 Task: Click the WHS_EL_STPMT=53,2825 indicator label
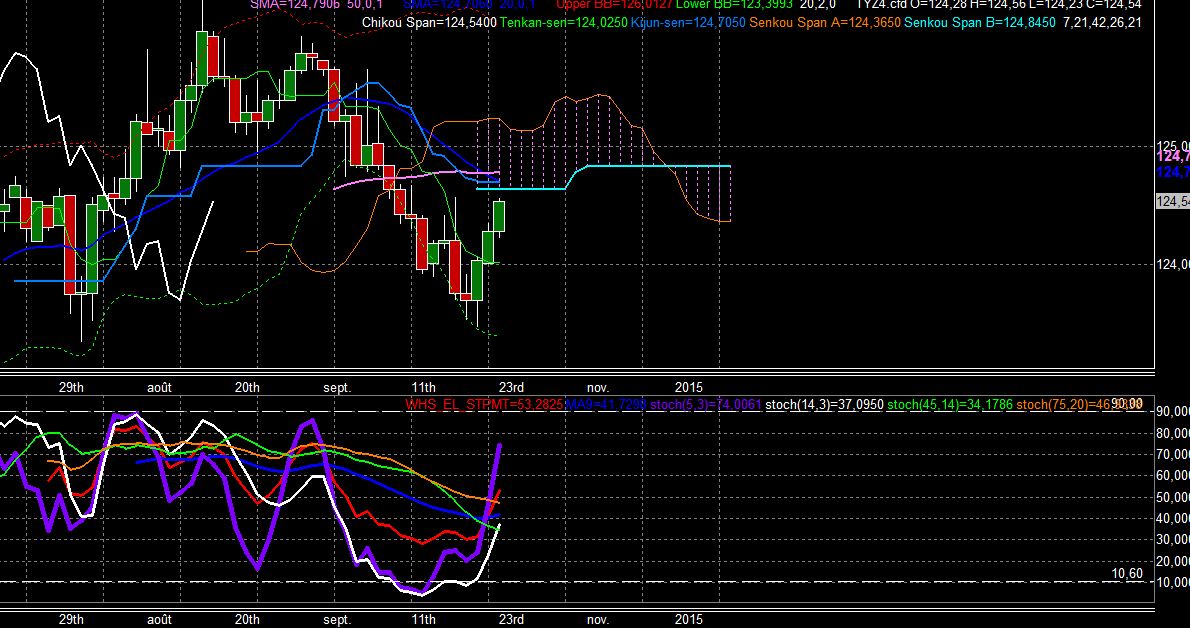(x=484, y=405)
